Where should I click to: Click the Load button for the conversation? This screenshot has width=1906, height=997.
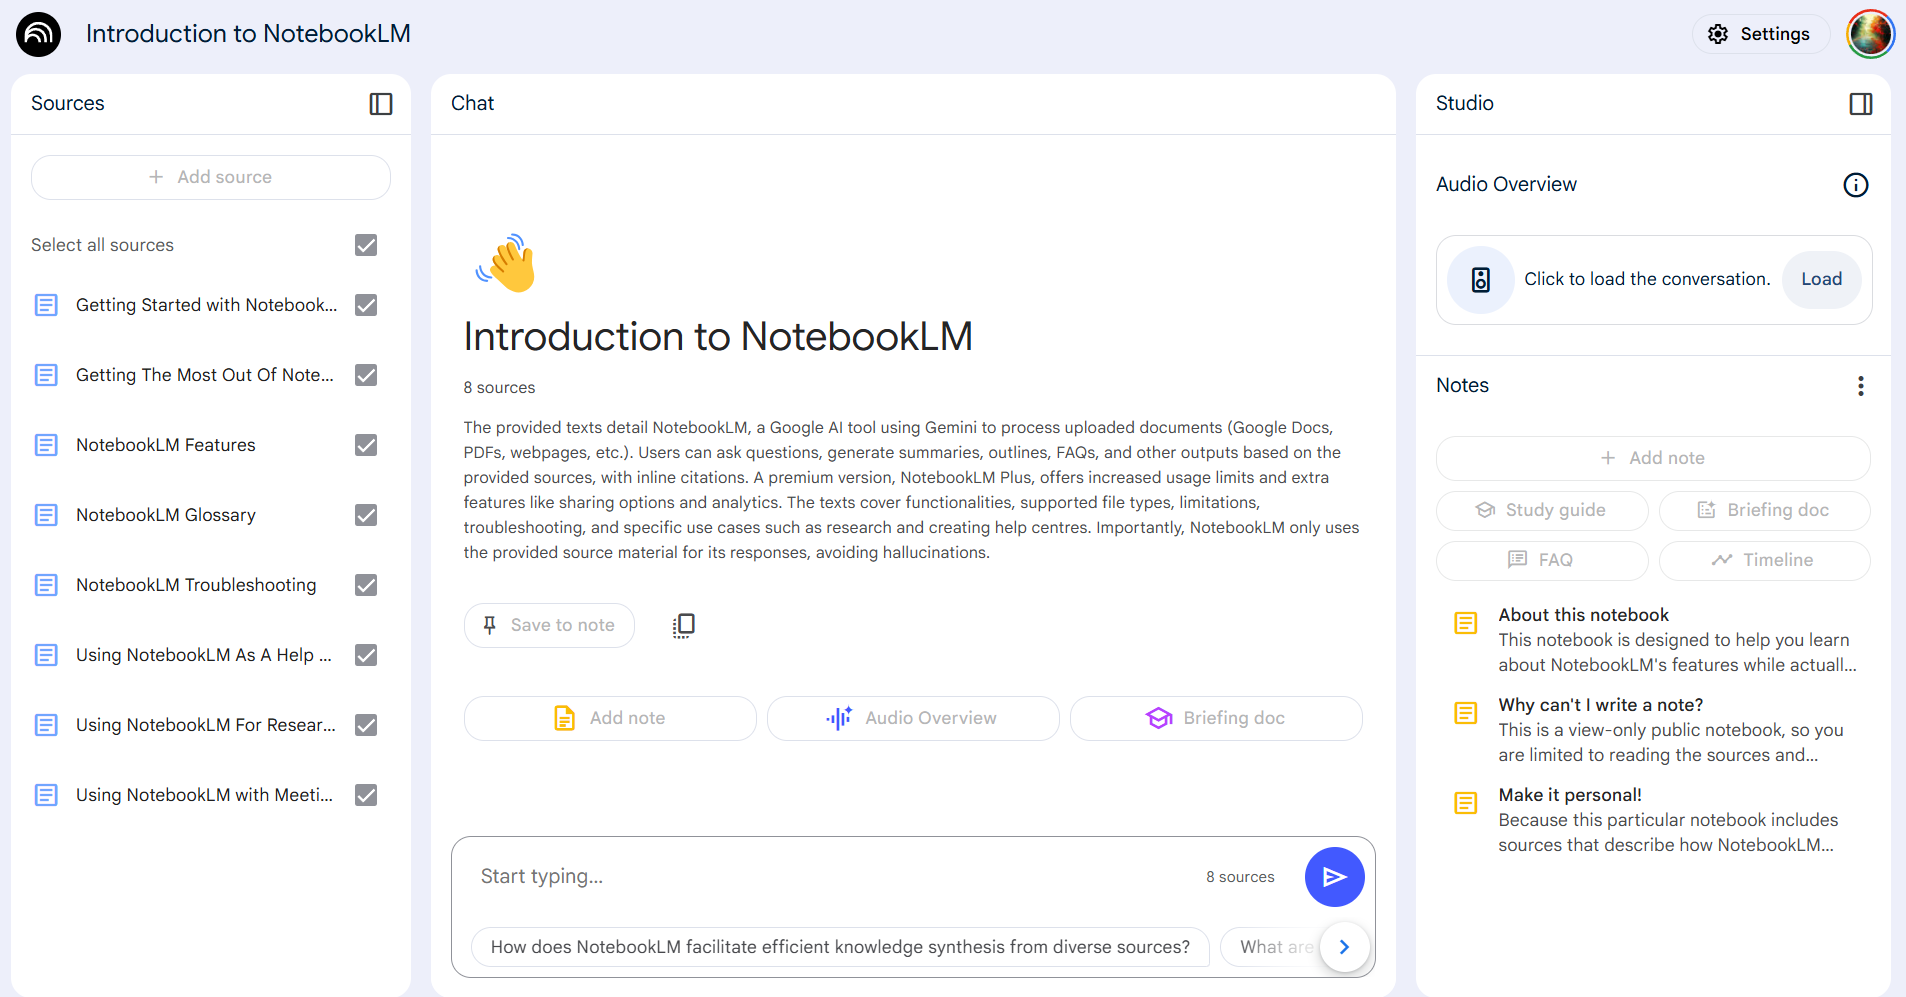tap(1821, 279)
